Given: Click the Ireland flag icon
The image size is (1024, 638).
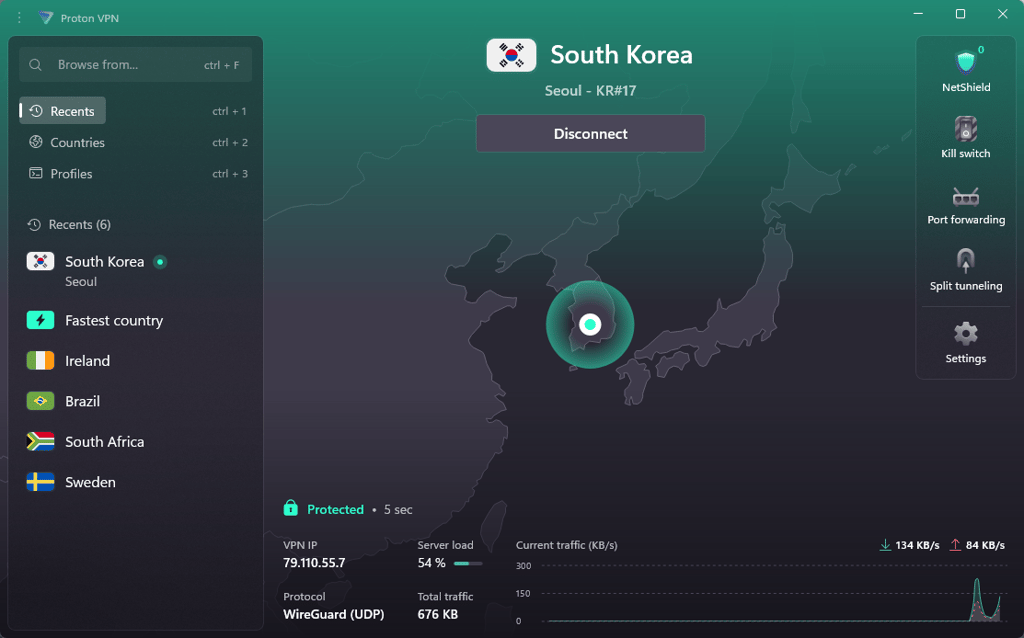Looking at the screenshot, I should tap(40, 360).
